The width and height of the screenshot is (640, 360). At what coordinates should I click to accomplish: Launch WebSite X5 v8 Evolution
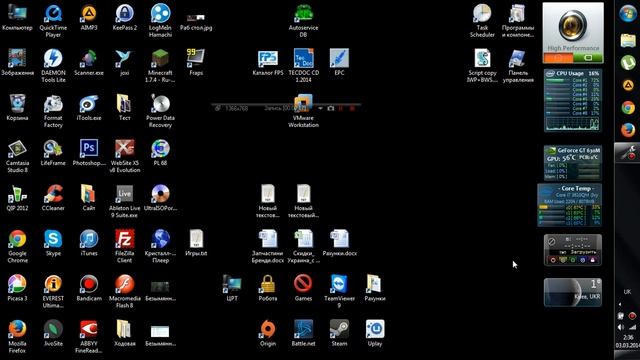point(124,156)
